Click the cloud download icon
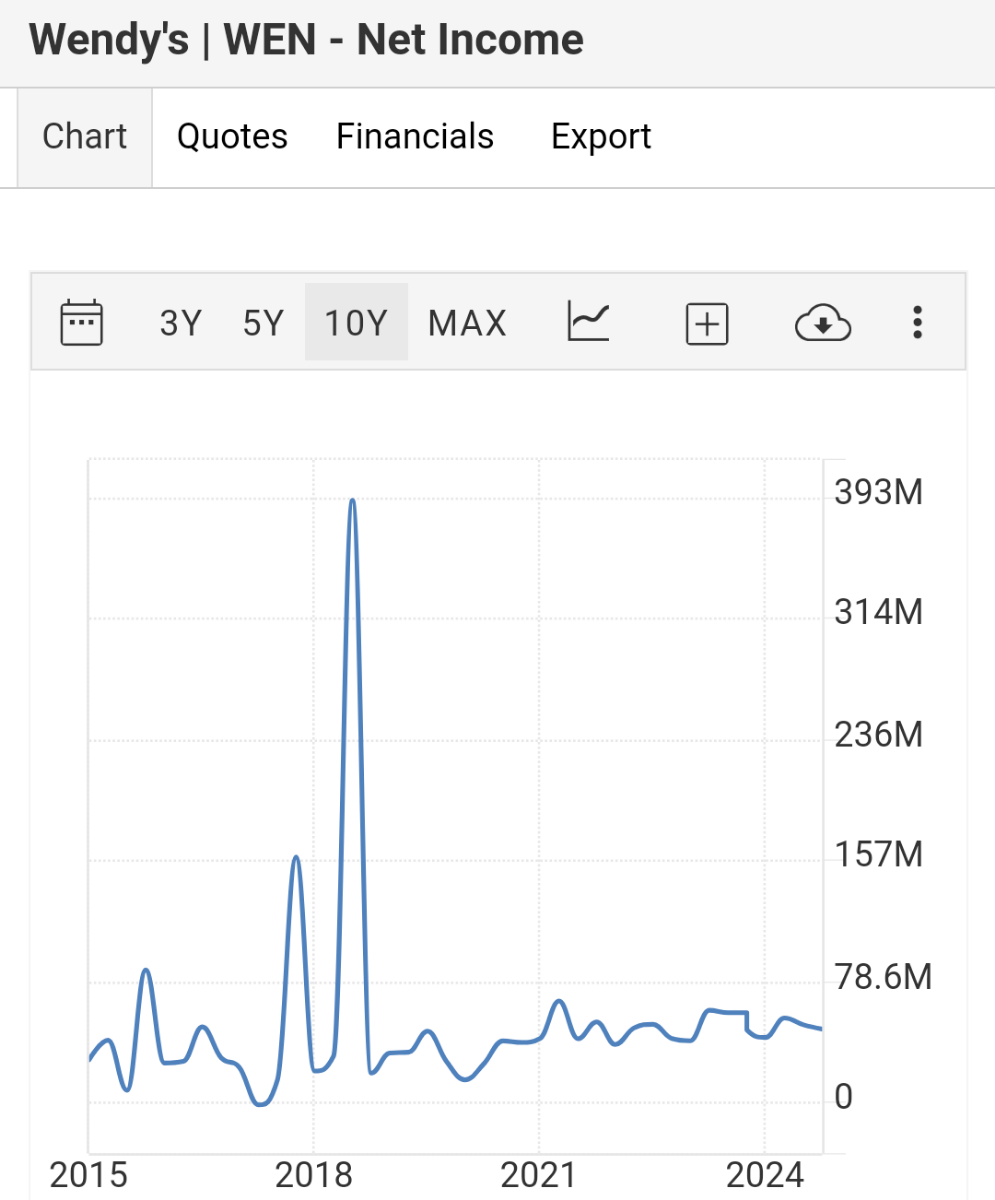The width and height of the screenshot is (995, 1200). point(822,324)
